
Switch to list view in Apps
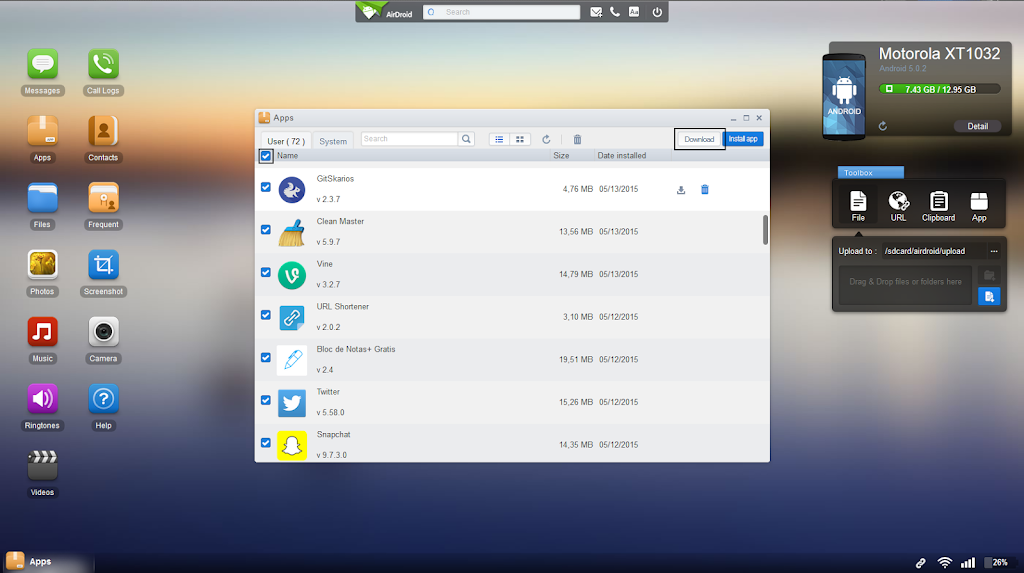[499, 140]
